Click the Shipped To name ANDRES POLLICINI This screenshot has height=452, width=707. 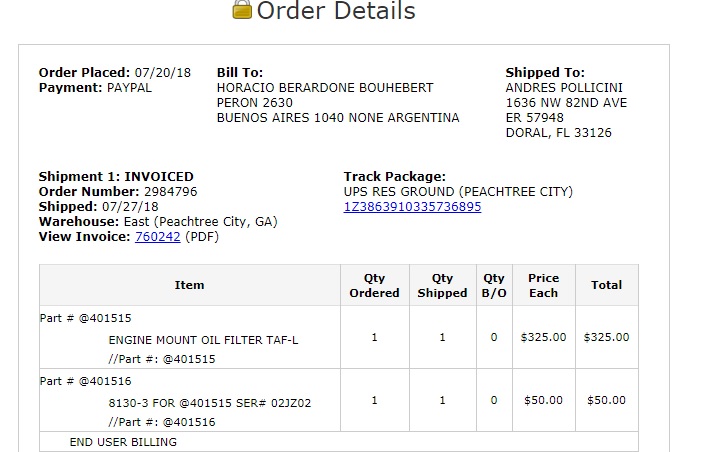(x=564, y=88)
